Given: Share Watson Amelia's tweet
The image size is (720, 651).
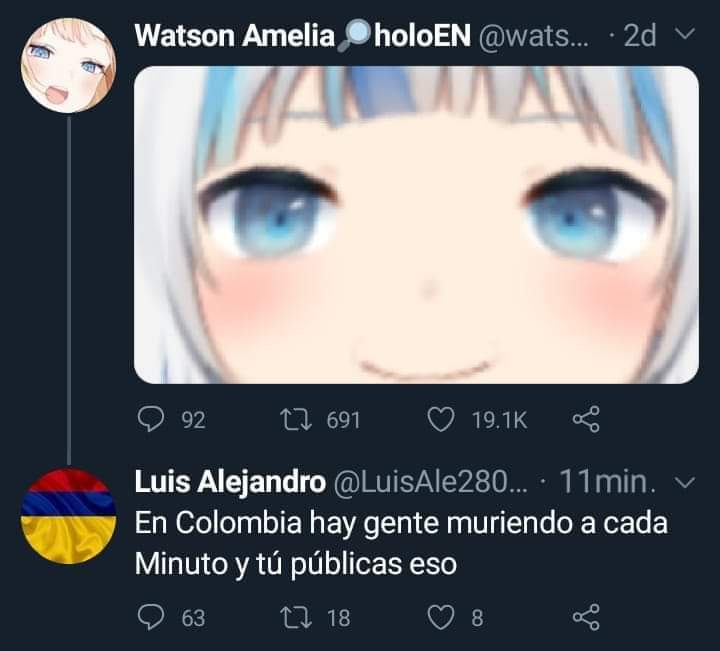Looking at the screenshot, I should (x=586, y=419).
